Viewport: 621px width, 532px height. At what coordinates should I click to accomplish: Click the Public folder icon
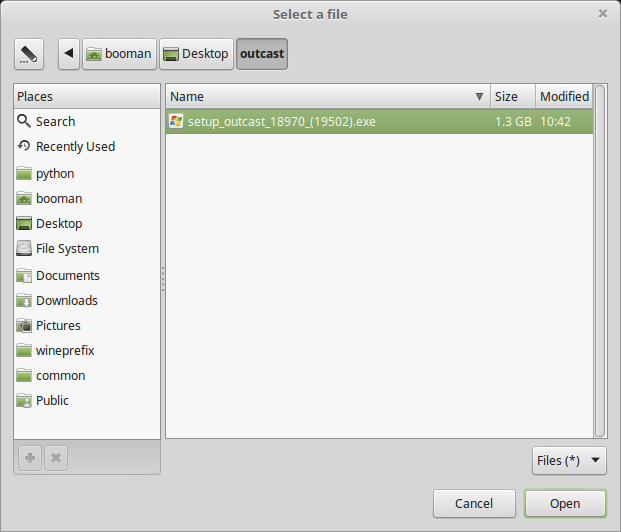[24, 400]
